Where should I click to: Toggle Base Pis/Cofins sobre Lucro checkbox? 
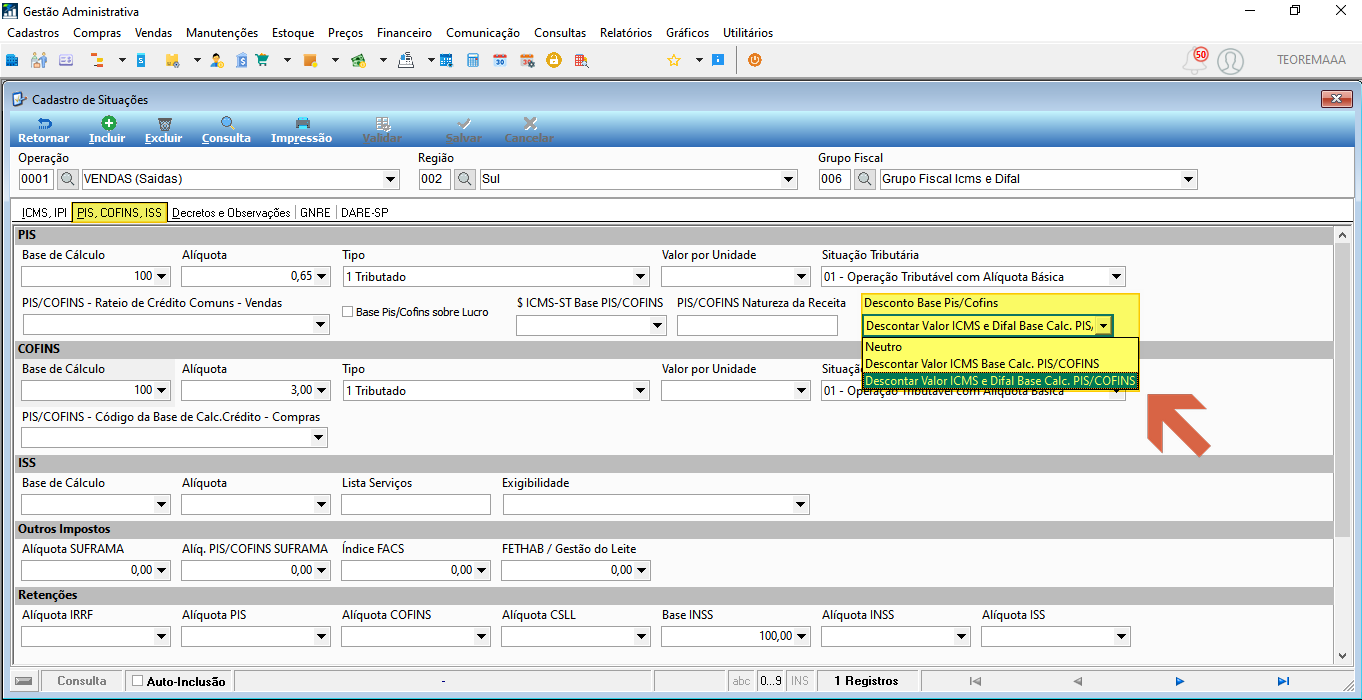[x=348, y=312]
